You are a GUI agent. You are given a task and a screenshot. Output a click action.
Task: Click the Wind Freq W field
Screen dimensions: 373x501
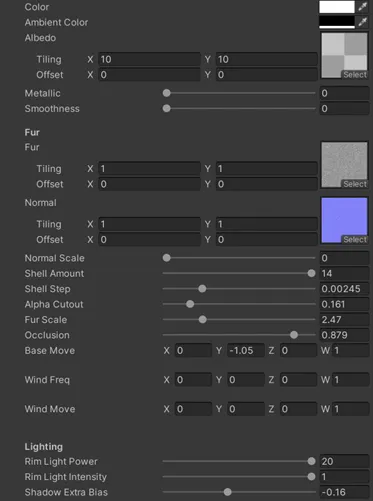coord(350,380)
